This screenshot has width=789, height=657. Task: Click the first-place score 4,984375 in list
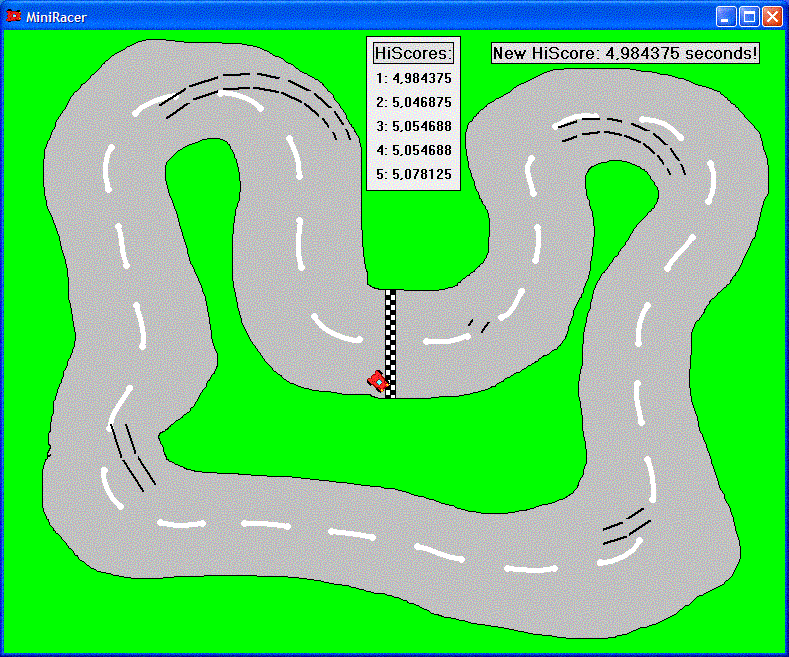coord(413,78)
